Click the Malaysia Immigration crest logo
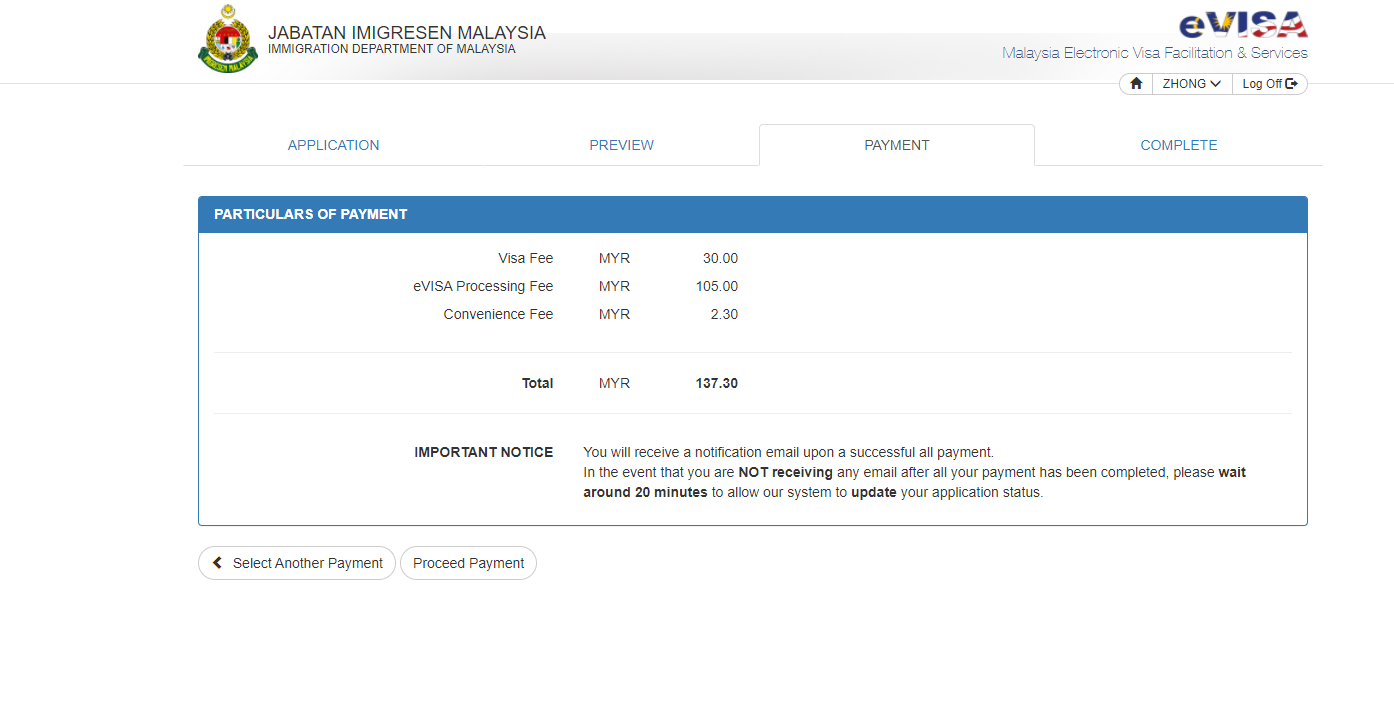This screenshot has height=719, width=1394. 228,40
